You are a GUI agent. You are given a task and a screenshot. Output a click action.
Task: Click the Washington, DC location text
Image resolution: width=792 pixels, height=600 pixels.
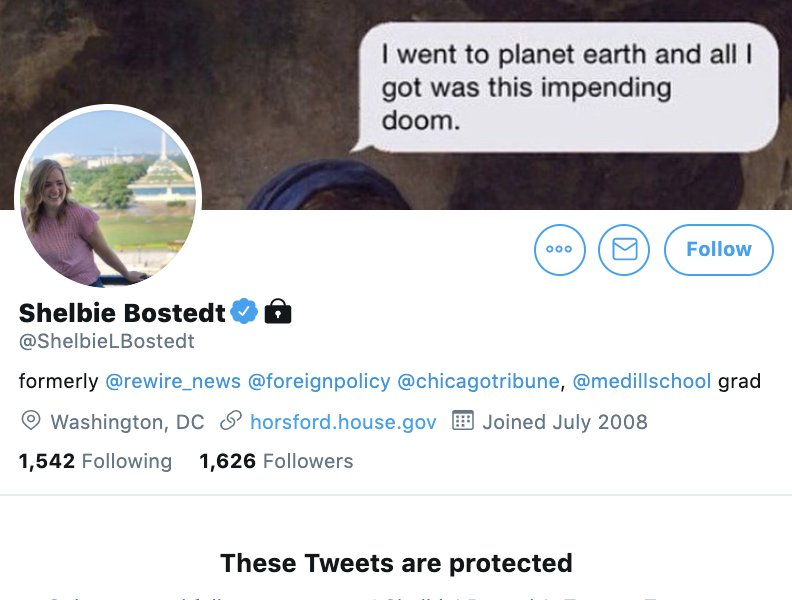127,422
